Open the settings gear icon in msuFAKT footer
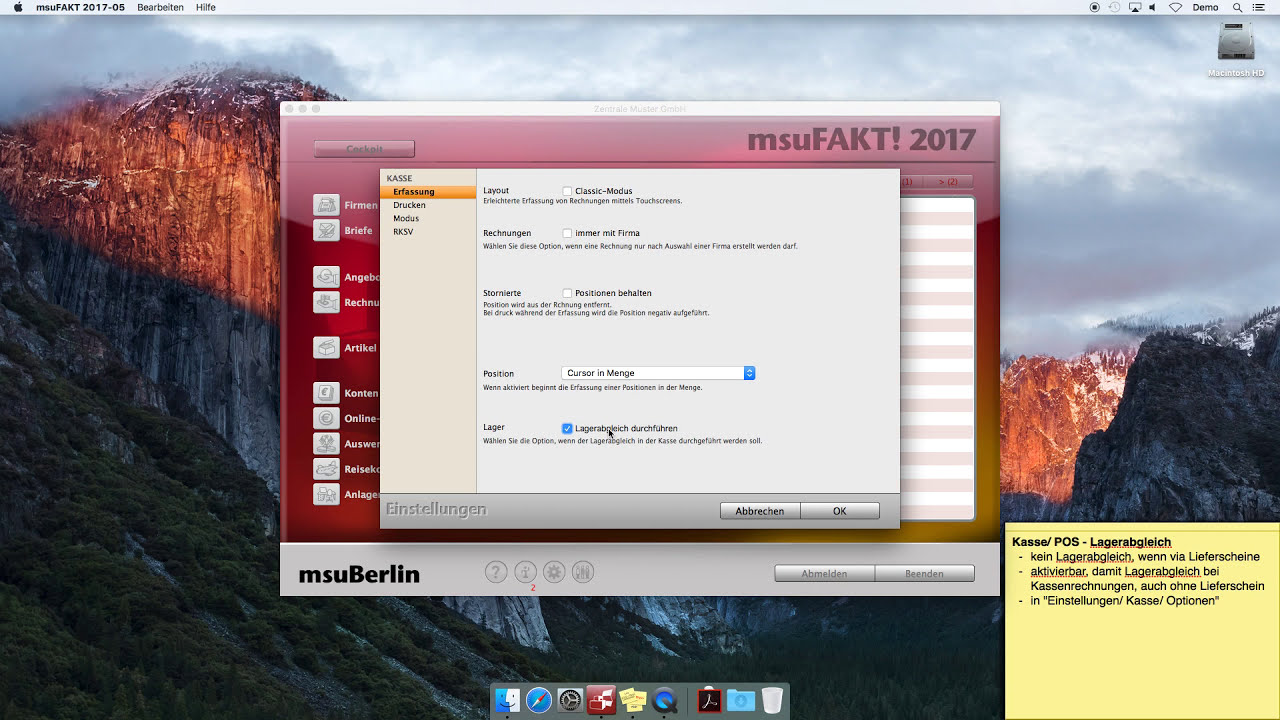Viewport: 1280px width, 720px height. (x=554, y=572)
